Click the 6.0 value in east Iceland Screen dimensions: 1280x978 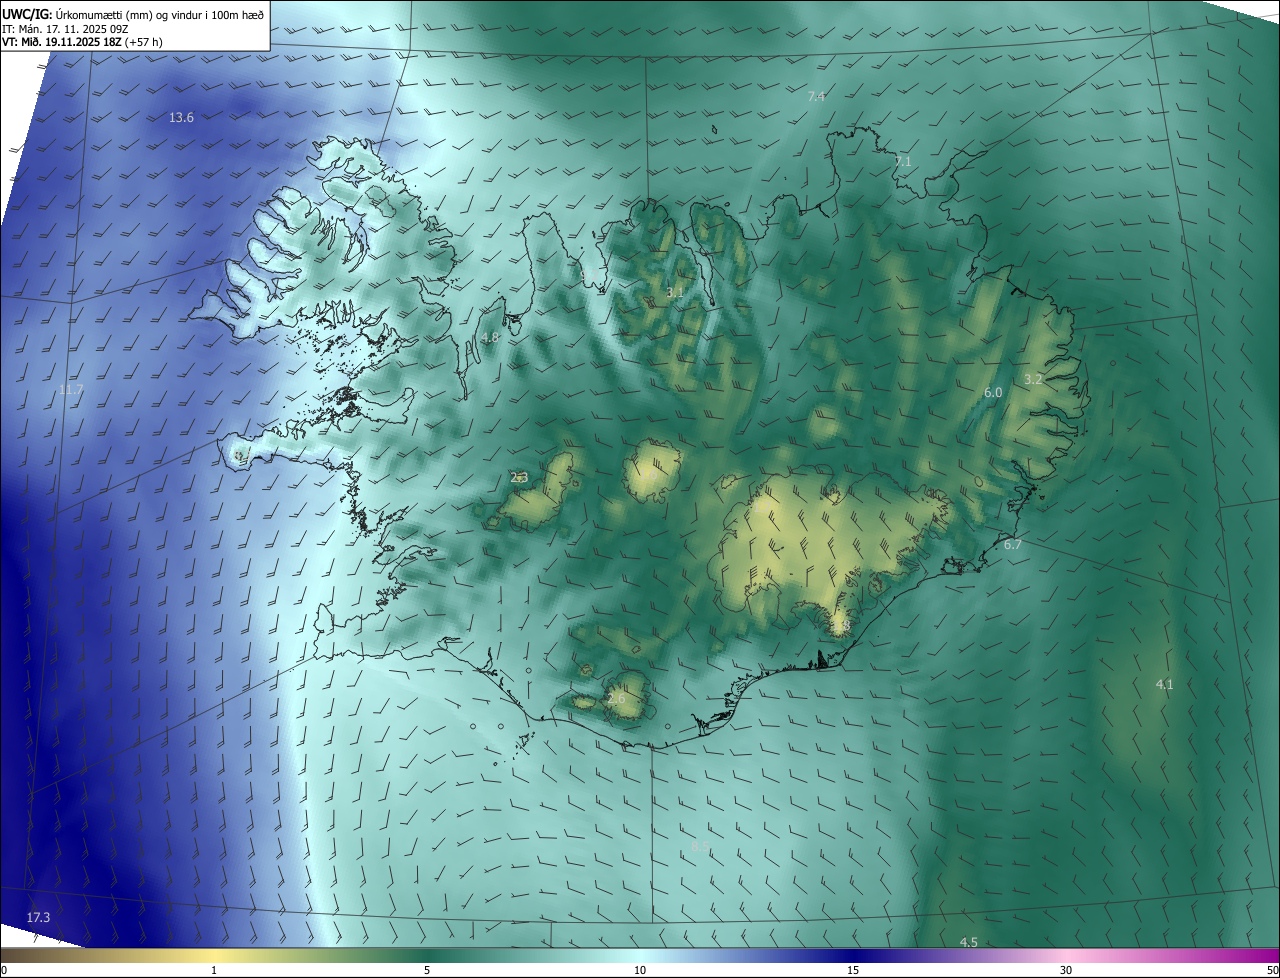coord(993,393)
